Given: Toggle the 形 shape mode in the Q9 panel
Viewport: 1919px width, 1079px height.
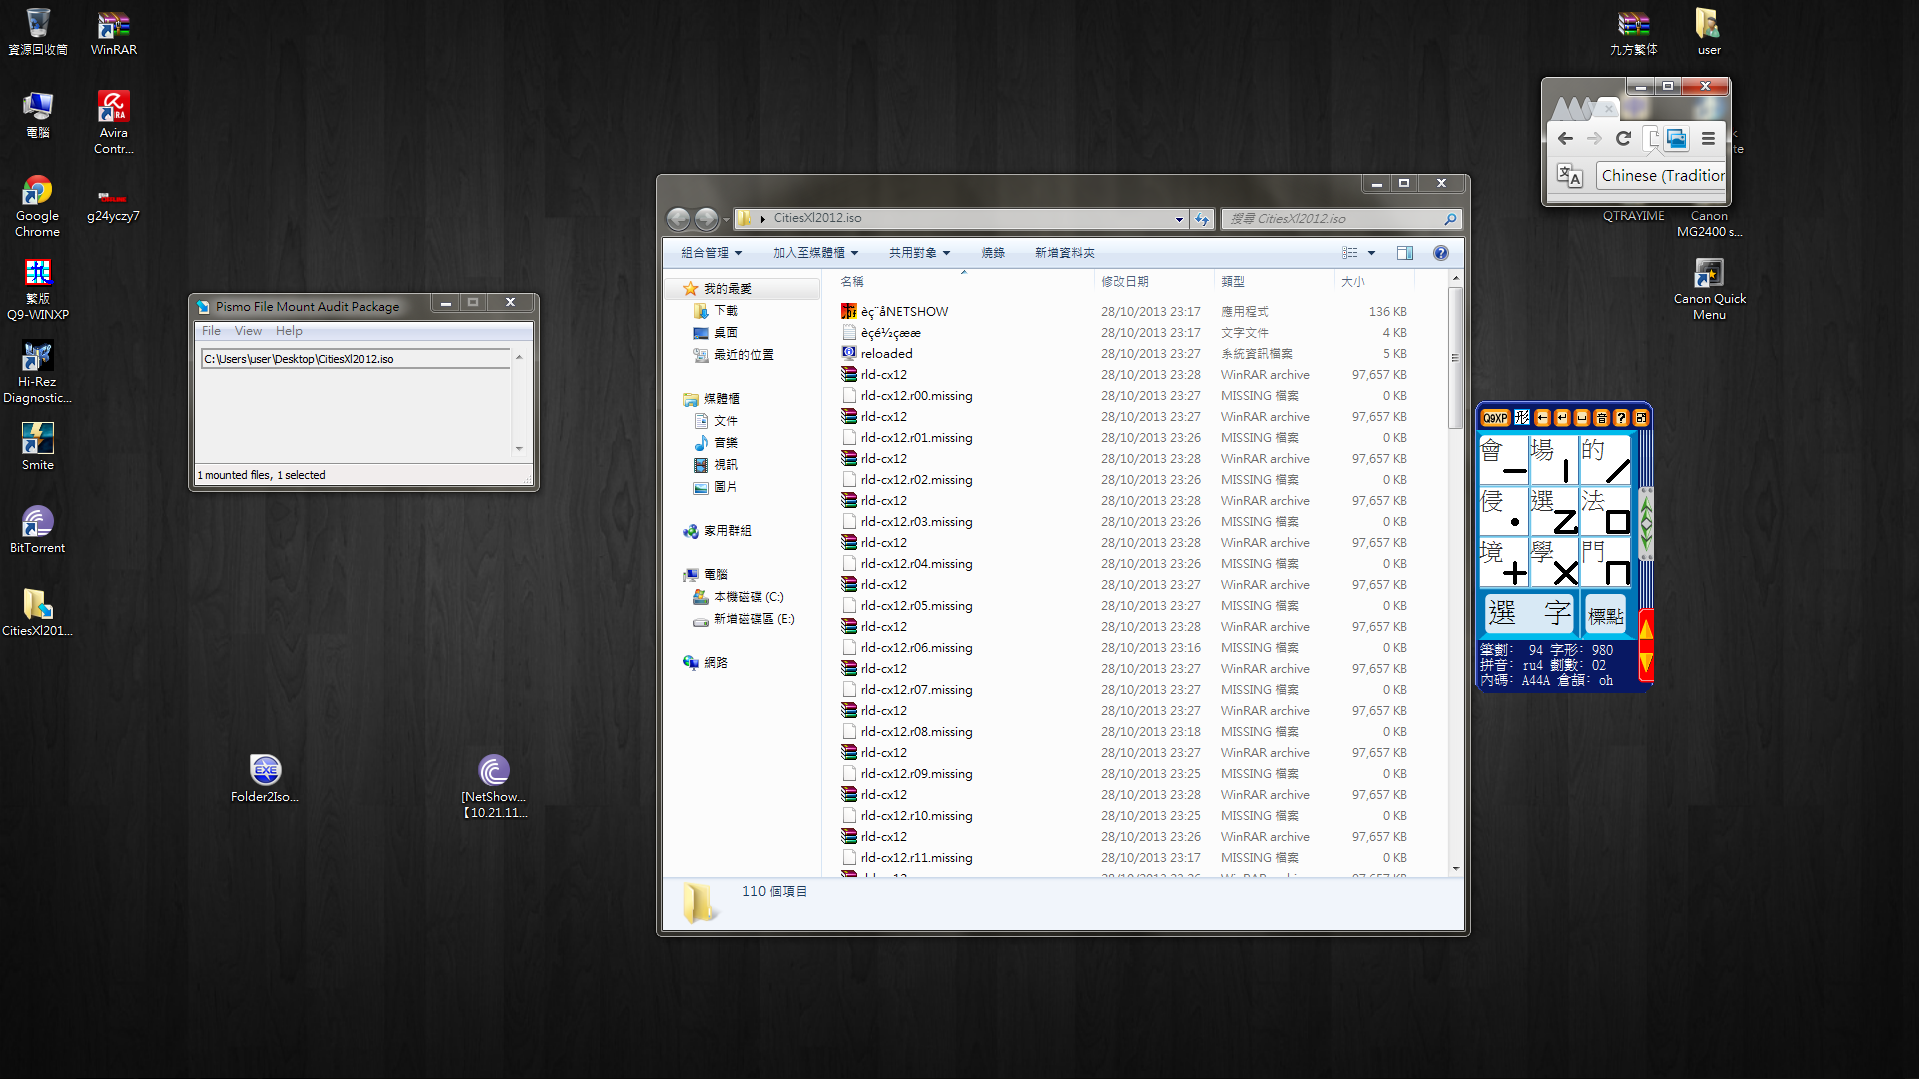Looking at the screenshot, I should coord(1522,418).
